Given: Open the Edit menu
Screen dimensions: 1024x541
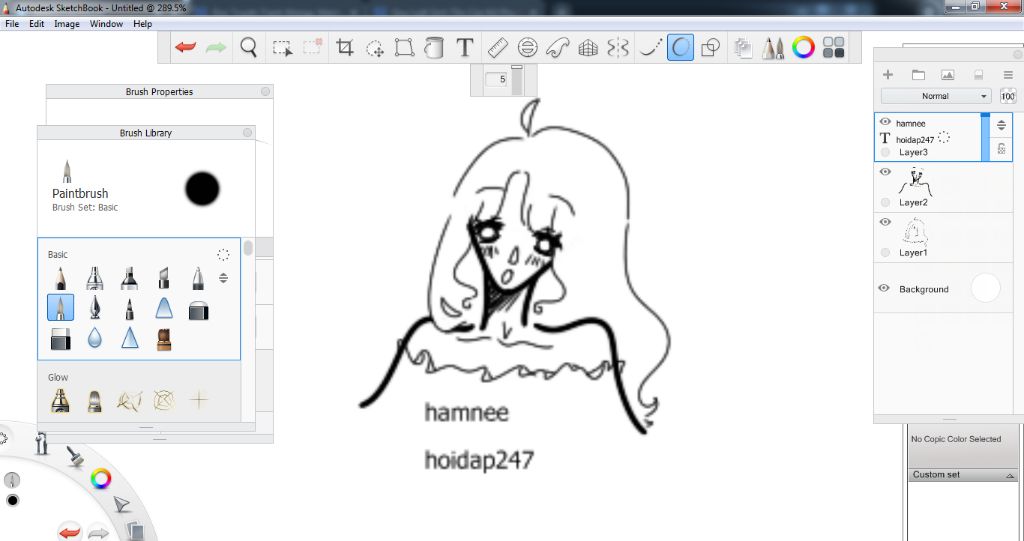Looking at the screenshot, I should 37,24.
